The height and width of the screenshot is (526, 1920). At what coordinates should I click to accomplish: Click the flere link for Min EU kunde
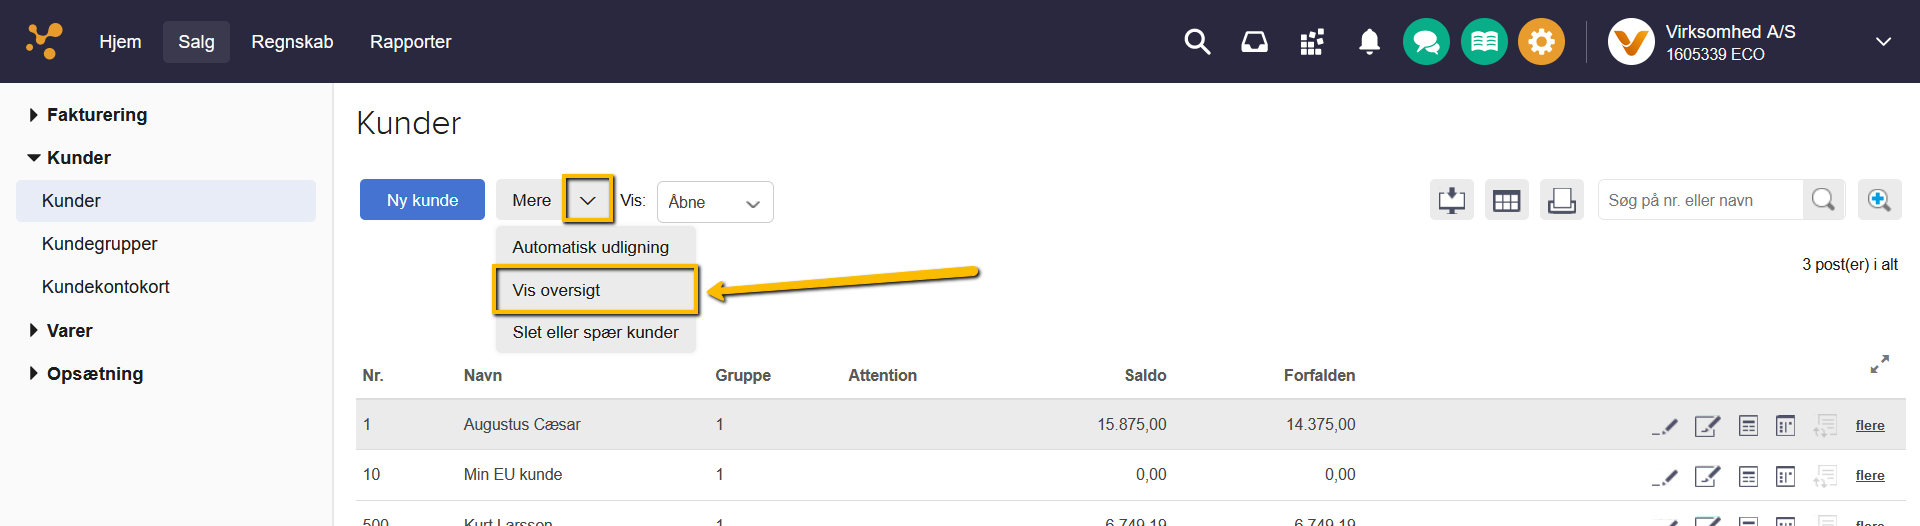pyautogui.click(x=1870, y=476)
